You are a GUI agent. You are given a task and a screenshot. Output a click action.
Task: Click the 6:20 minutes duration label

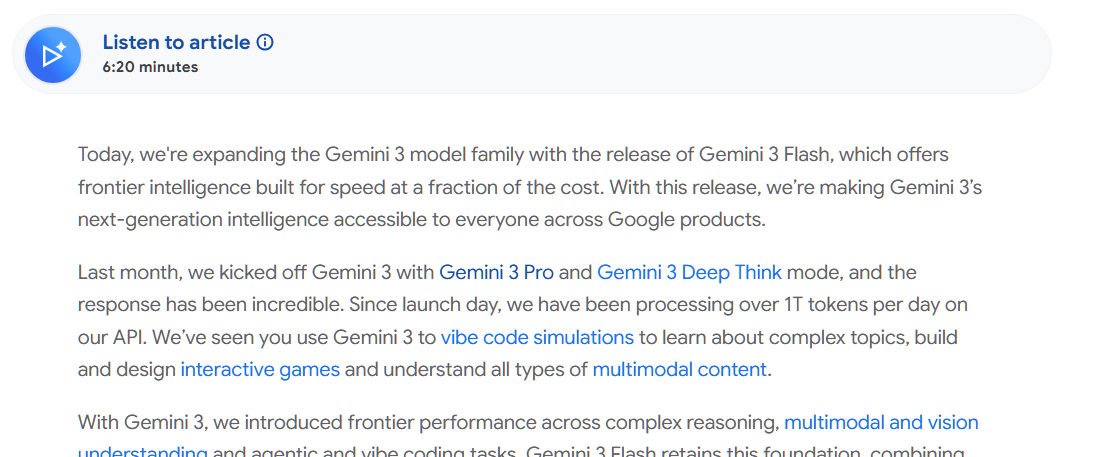(x=150, y=67)
